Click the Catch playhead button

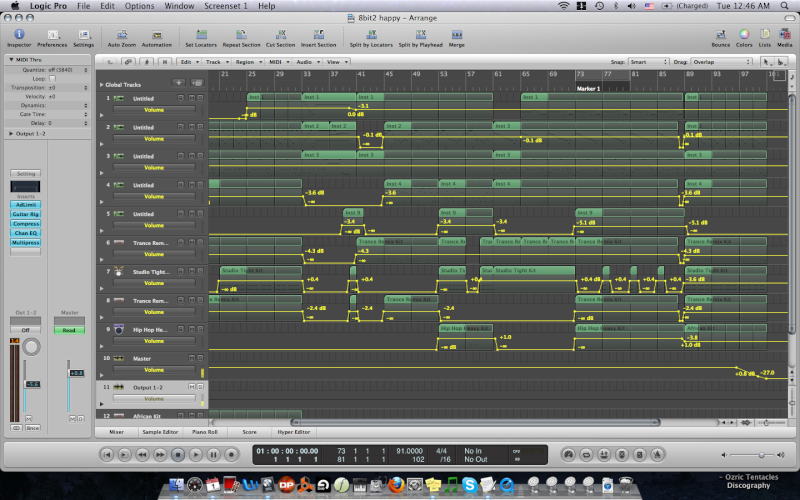click(147, 62)
